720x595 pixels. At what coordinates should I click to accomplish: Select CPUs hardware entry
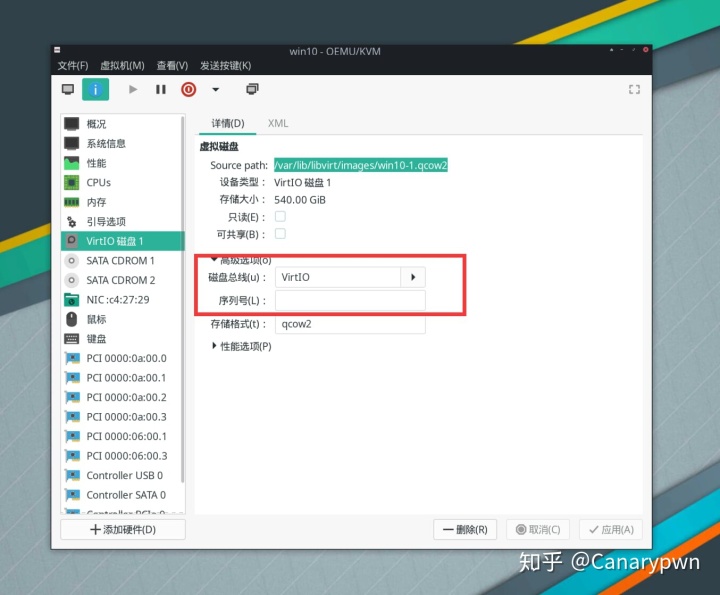pyautogui.click(x=123, y=182)
